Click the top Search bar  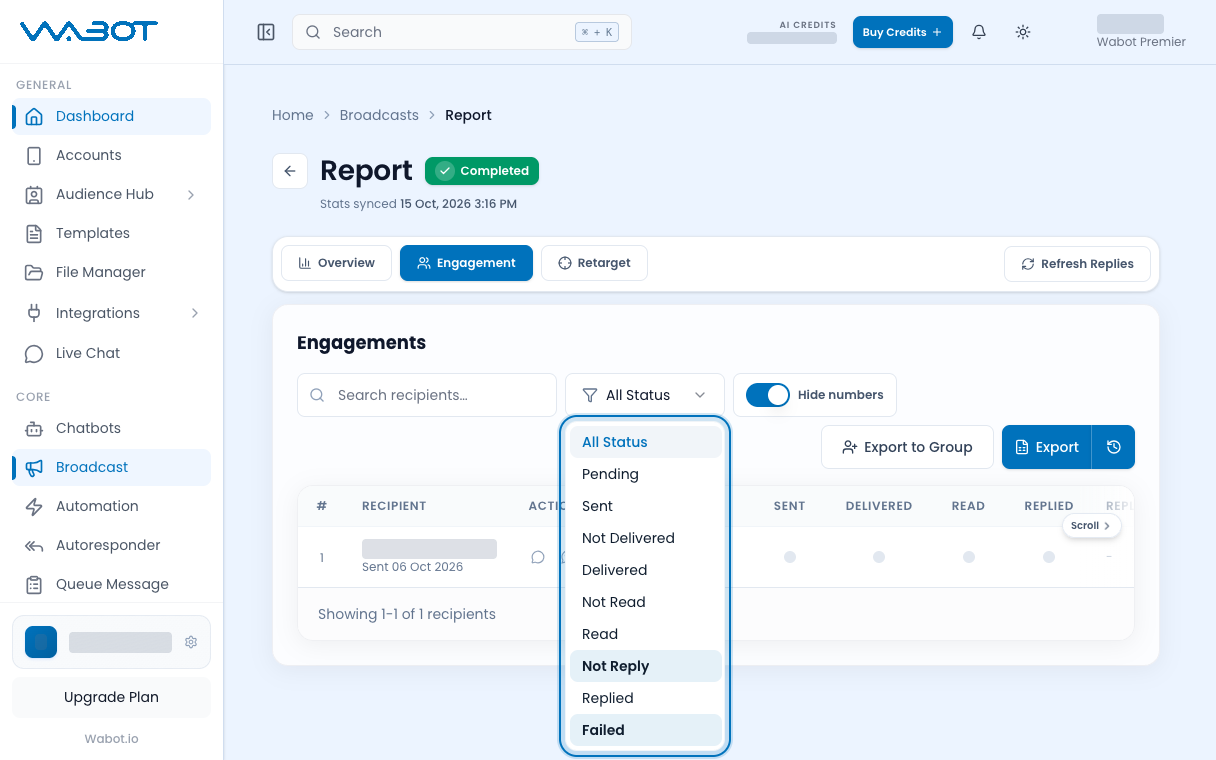tap(462, 32)
